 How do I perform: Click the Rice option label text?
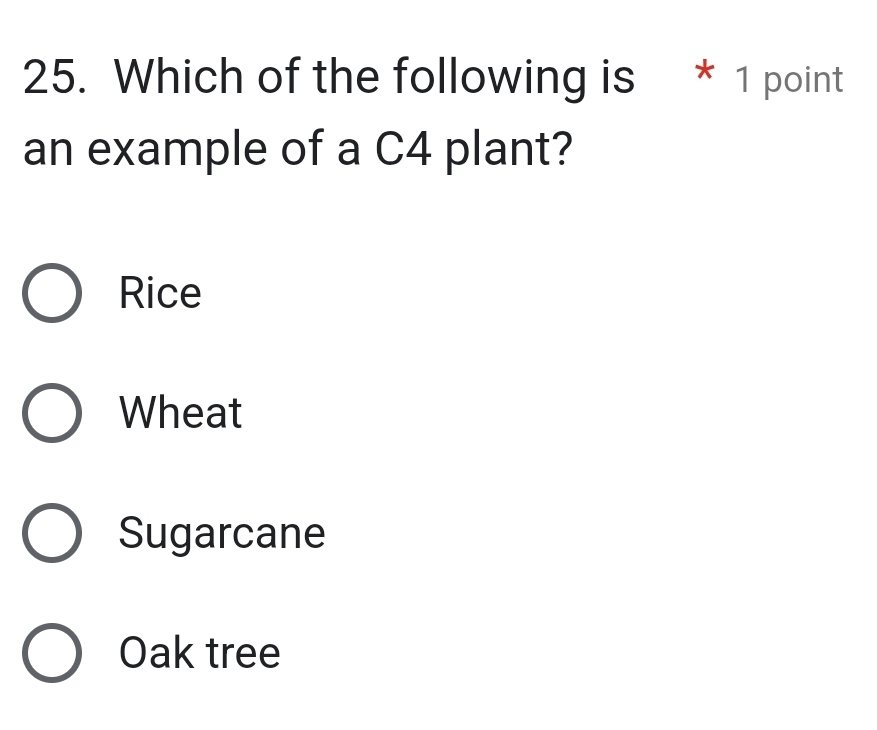click(x=160, y=294)
